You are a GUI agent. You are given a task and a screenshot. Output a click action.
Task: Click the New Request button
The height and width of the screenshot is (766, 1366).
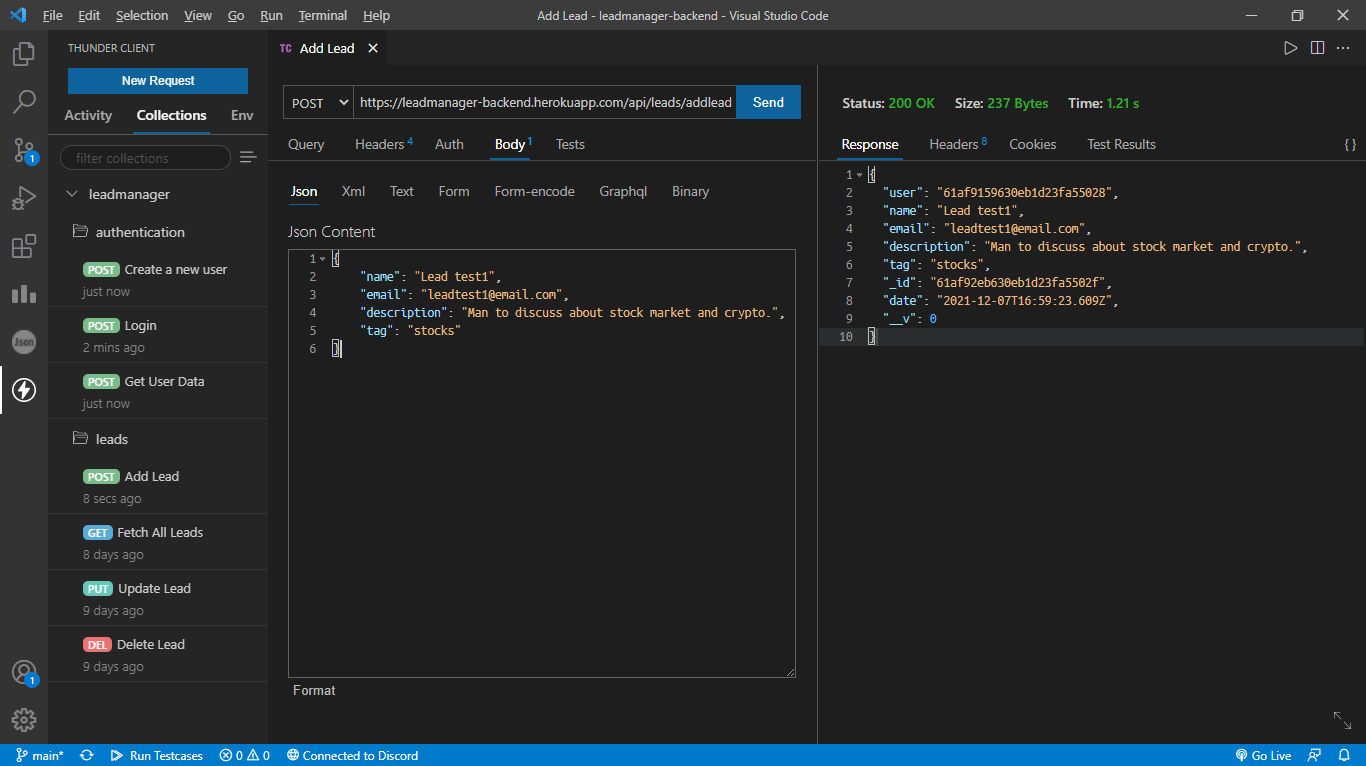158,81
